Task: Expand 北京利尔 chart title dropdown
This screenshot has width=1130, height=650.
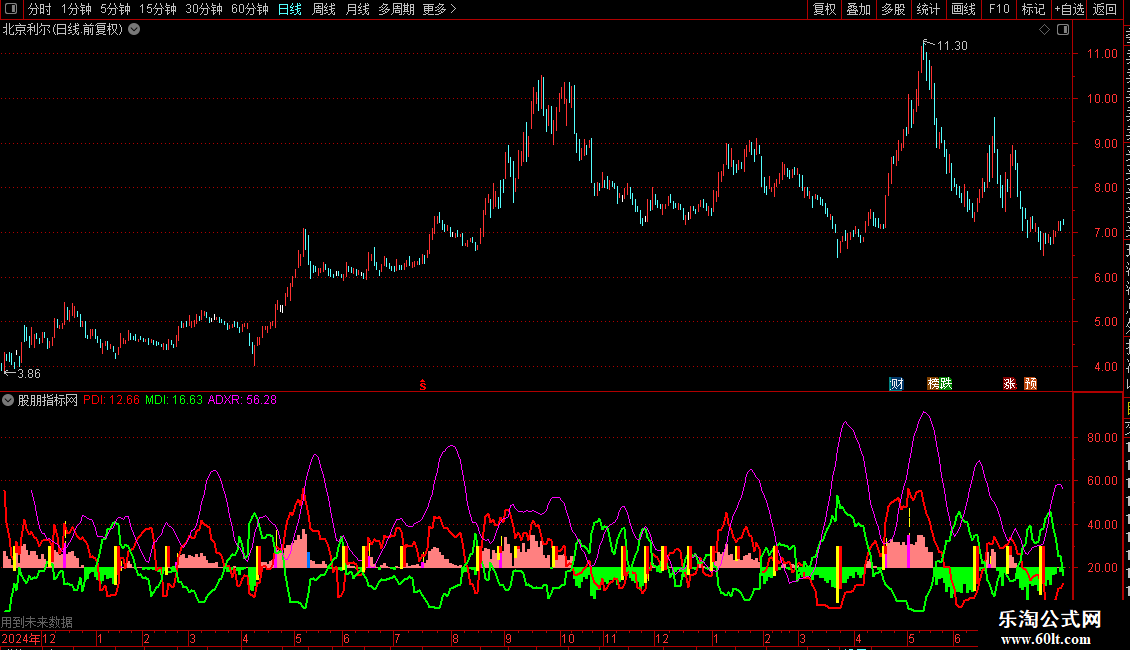Action: 134,30
